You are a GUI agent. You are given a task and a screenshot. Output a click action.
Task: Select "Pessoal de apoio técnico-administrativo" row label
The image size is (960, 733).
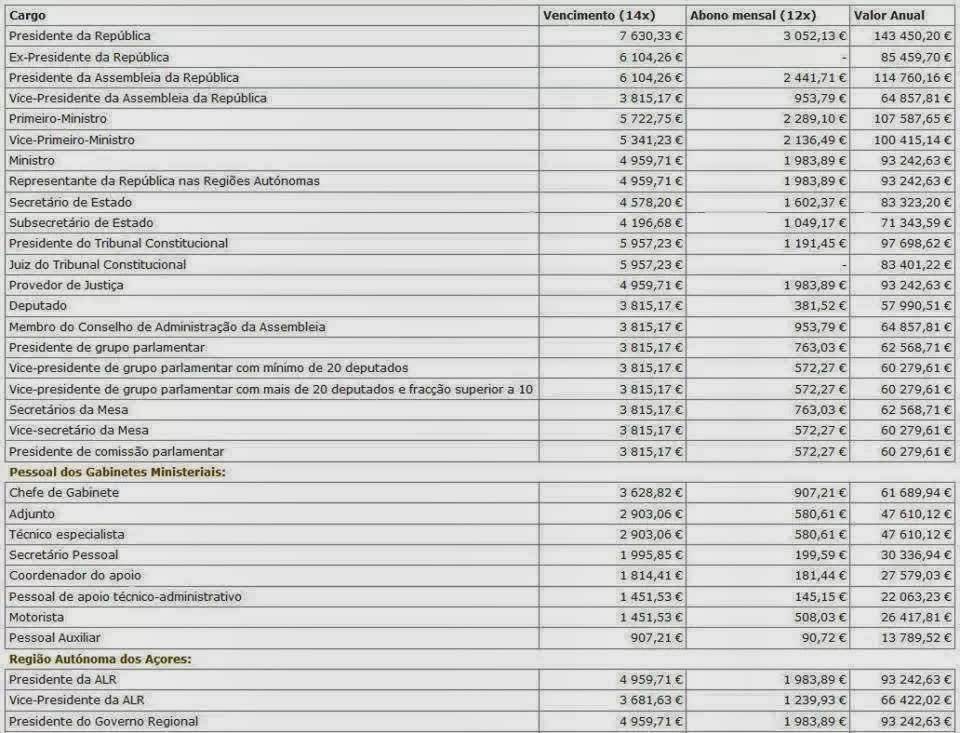point(125,597)
